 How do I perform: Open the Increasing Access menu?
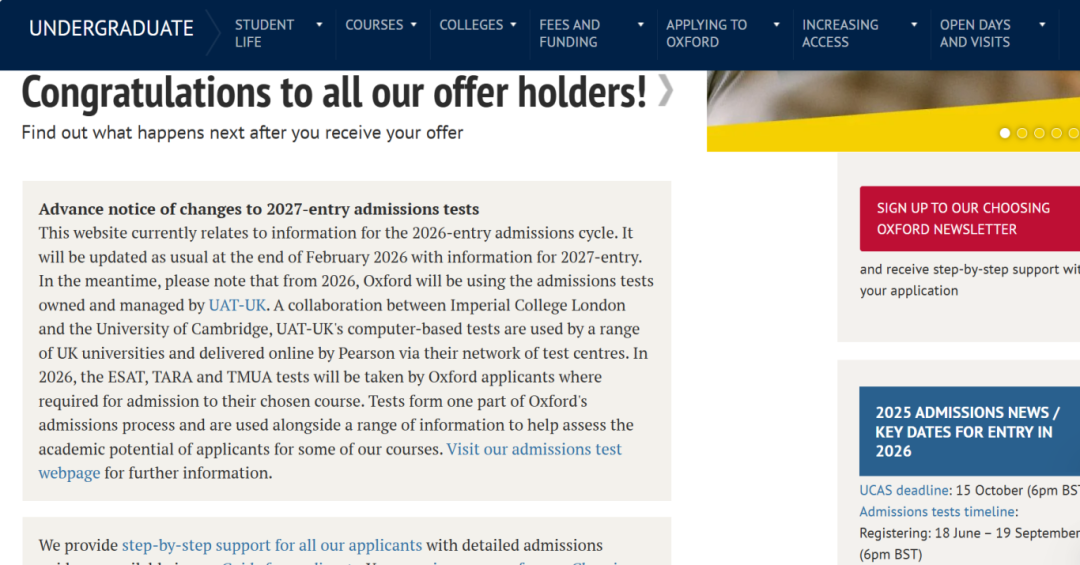point(840,33)
